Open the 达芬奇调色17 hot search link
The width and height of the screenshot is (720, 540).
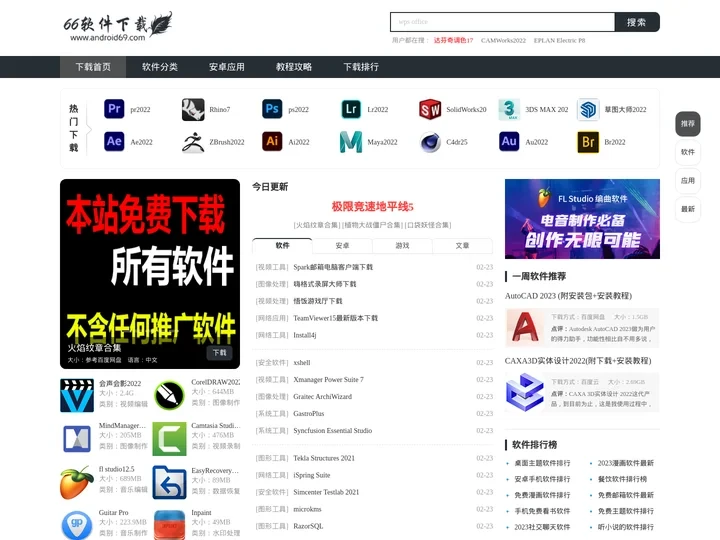tap(453, 40)
